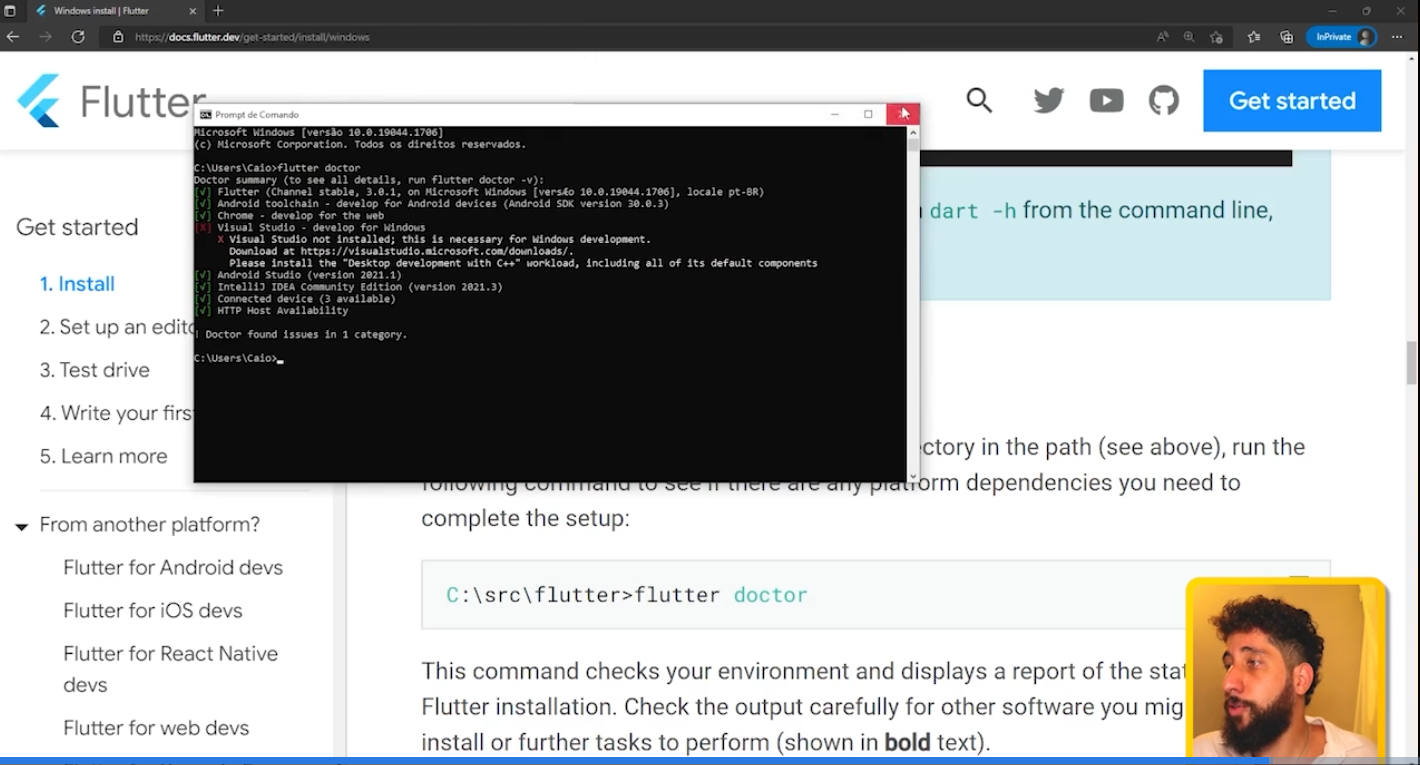
Task: Open 3. Test drive step
Action: [95, 370]
